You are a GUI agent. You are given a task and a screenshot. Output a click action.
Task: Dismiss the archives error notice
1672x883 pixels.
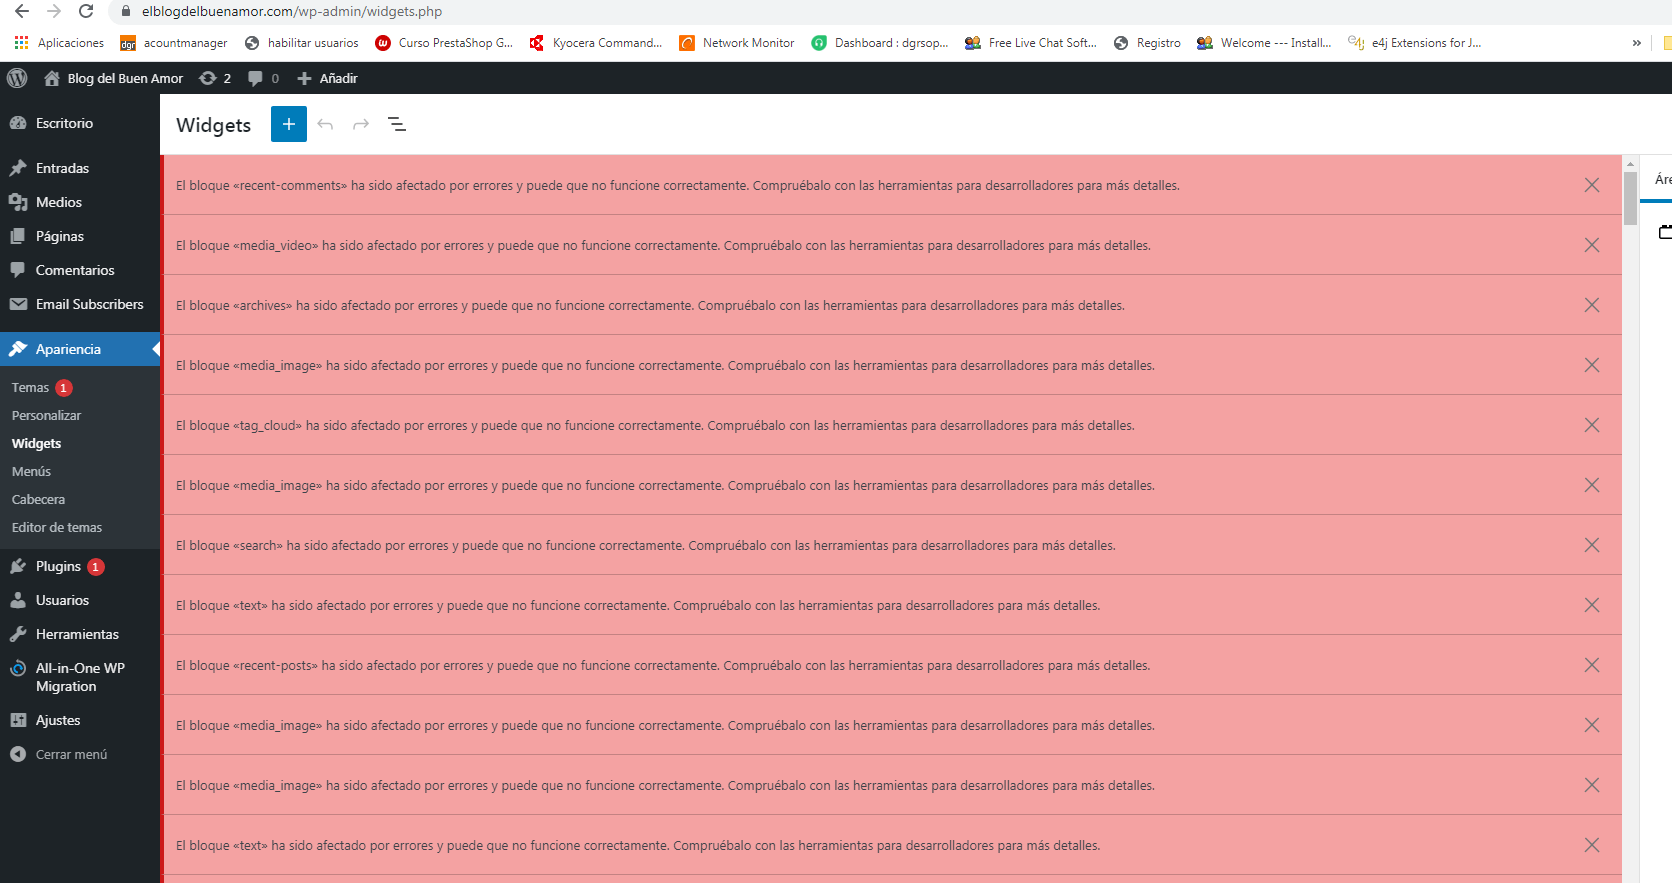[x=1592, y=305]
